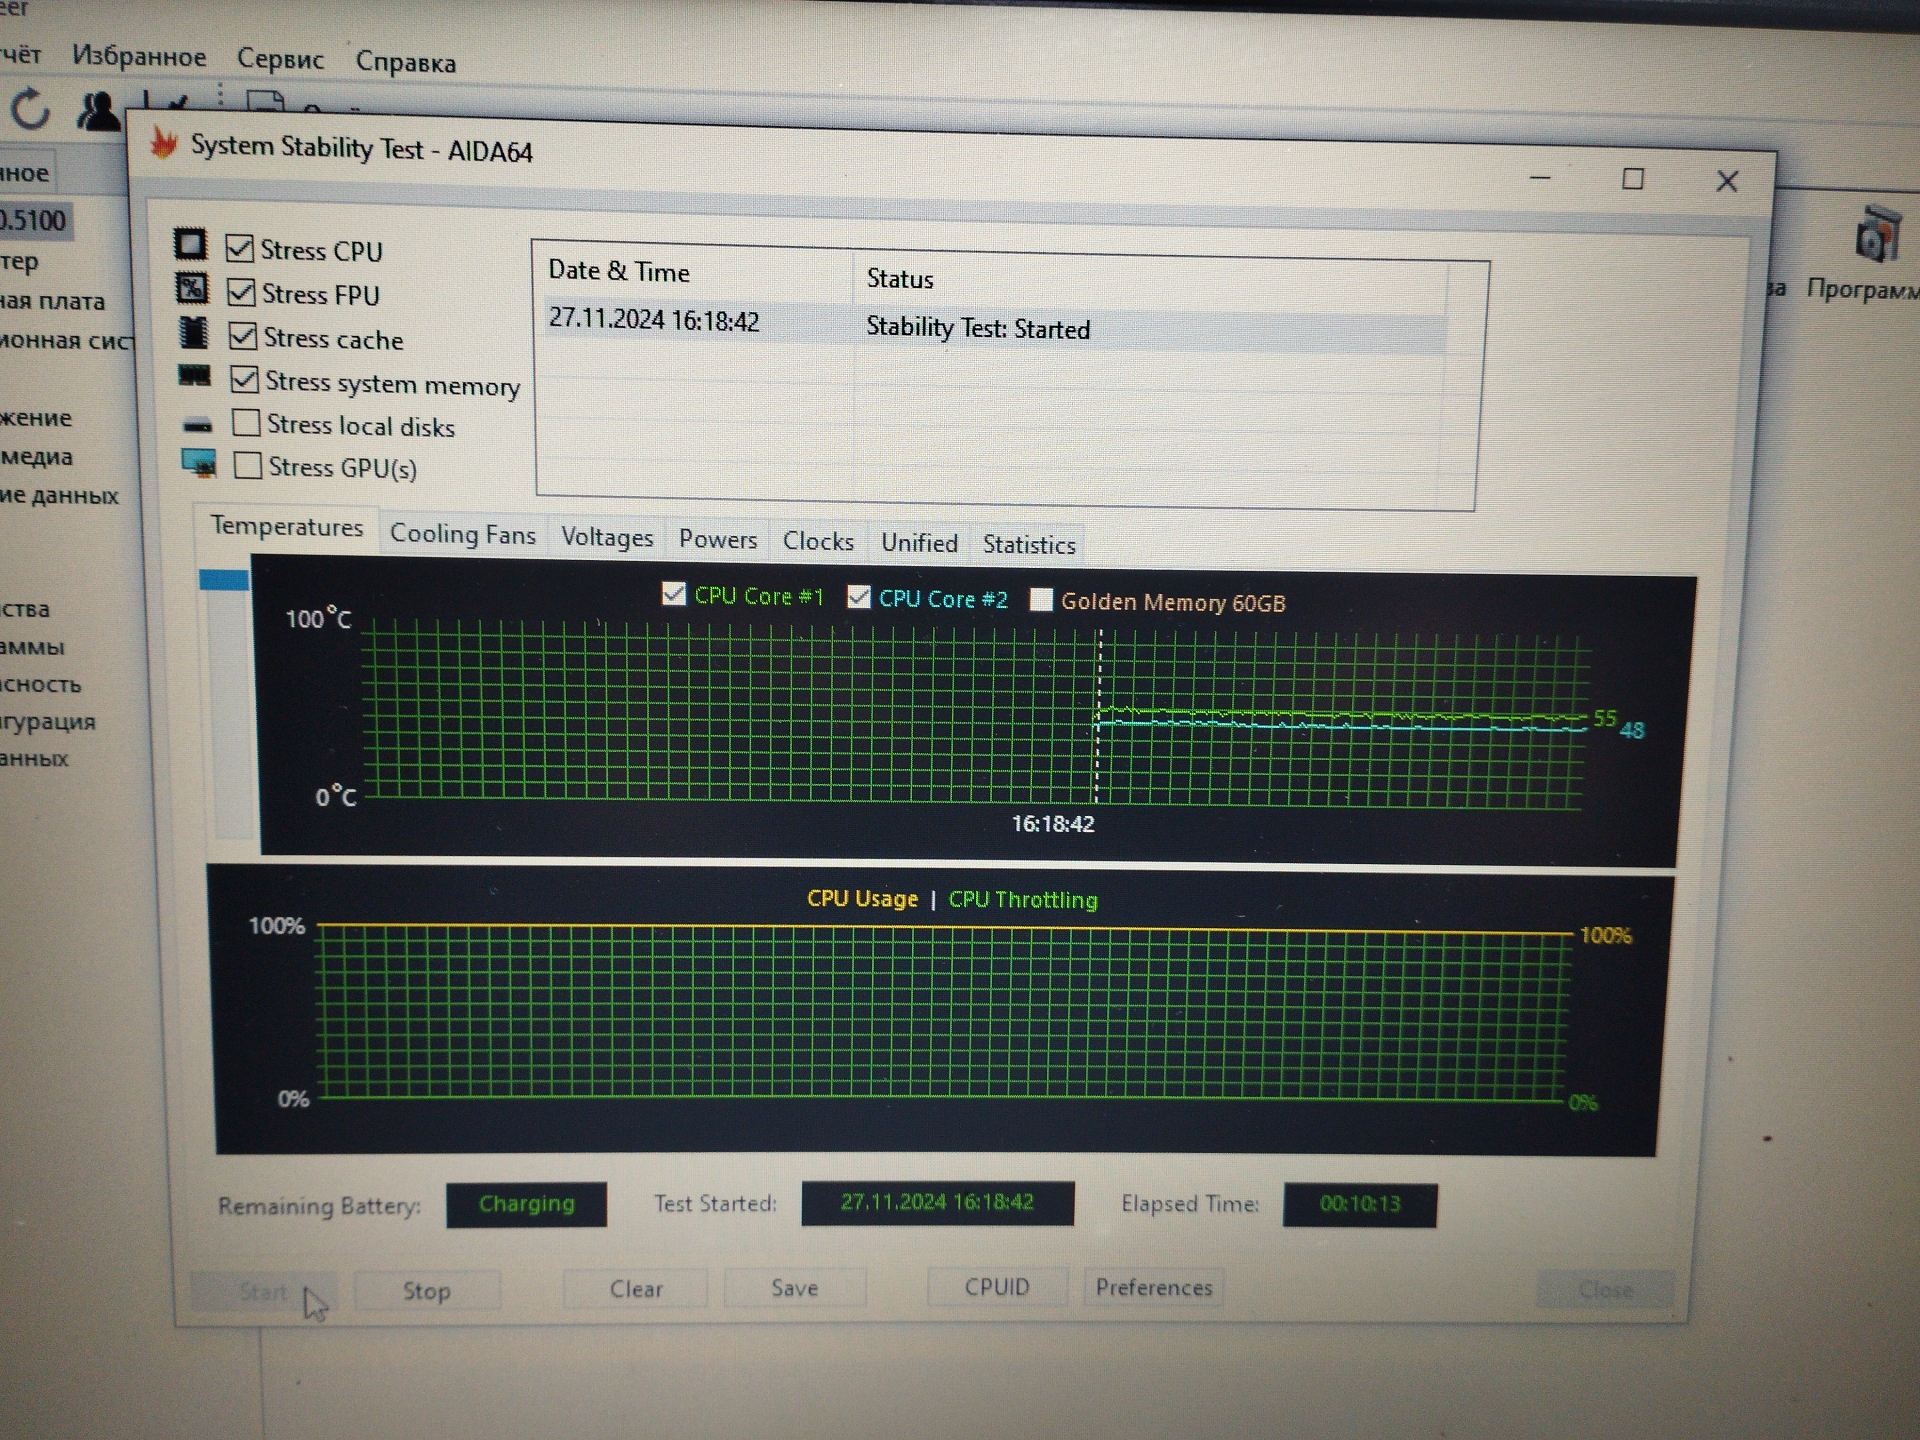Open Preferences dialog
The height and width of the screenshot is (1440, 1920).
[1154, 1287]
